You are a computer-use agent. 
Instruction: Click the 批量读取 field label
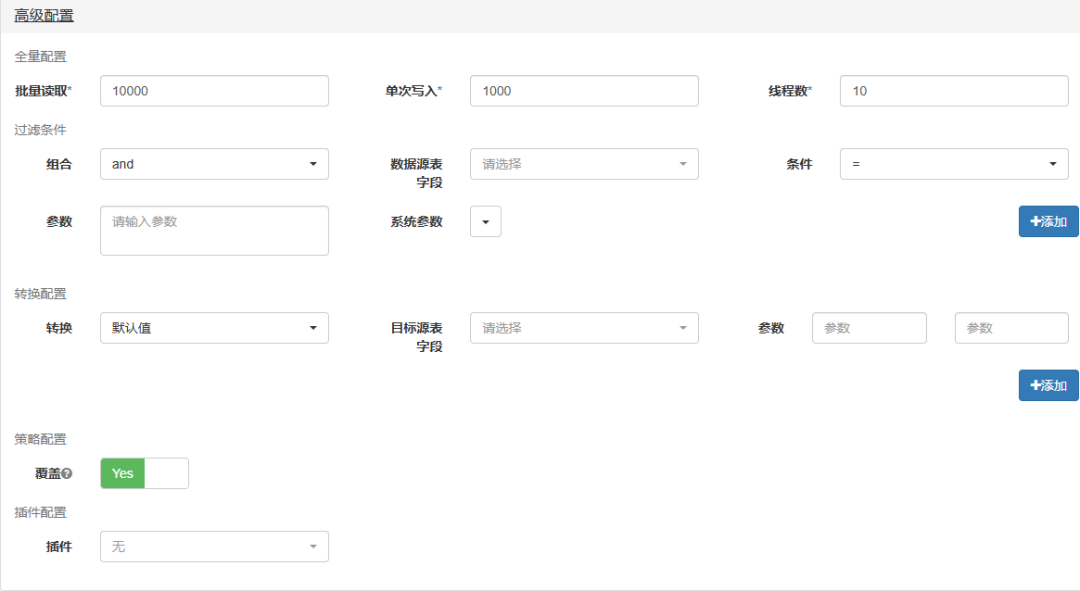(x=43, y=91)
